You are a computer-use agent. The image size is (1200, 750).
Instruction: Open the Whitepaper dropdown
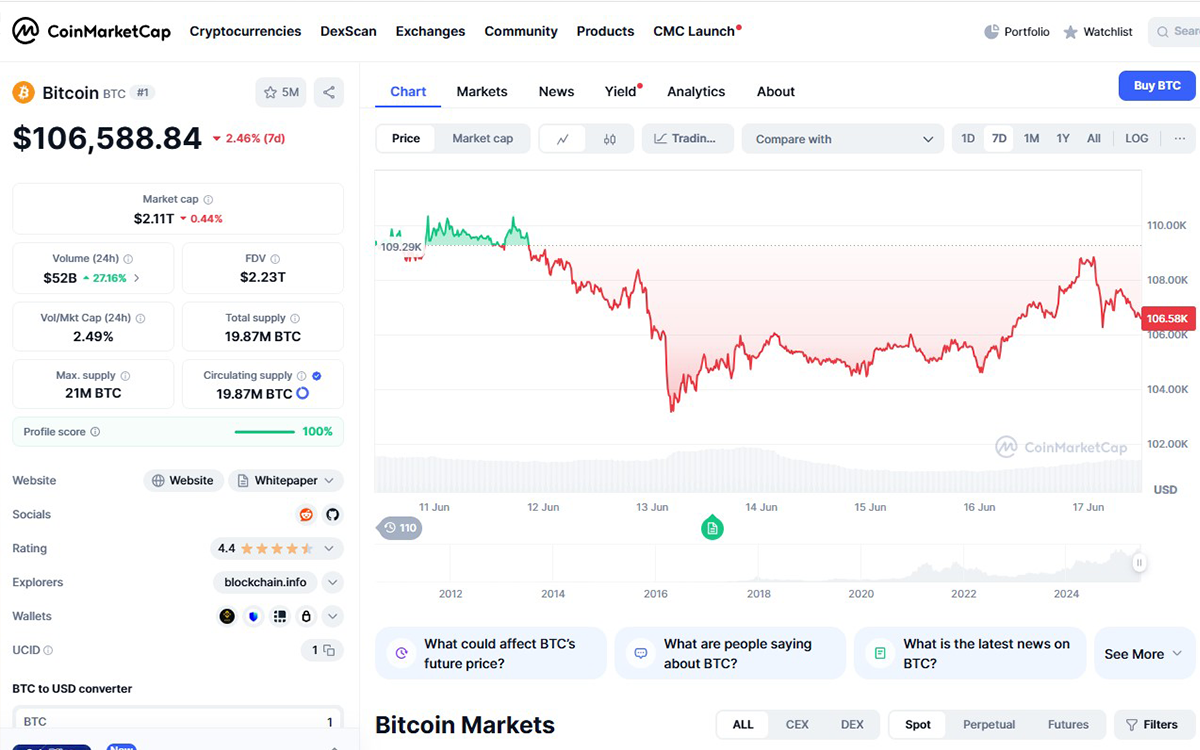286,481
